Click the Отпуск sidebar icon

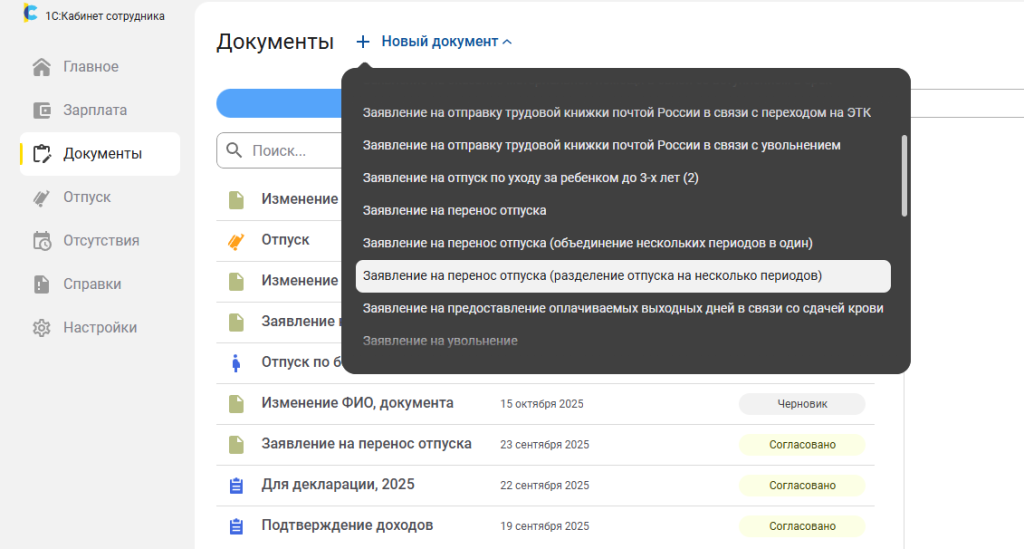(42, 197)
